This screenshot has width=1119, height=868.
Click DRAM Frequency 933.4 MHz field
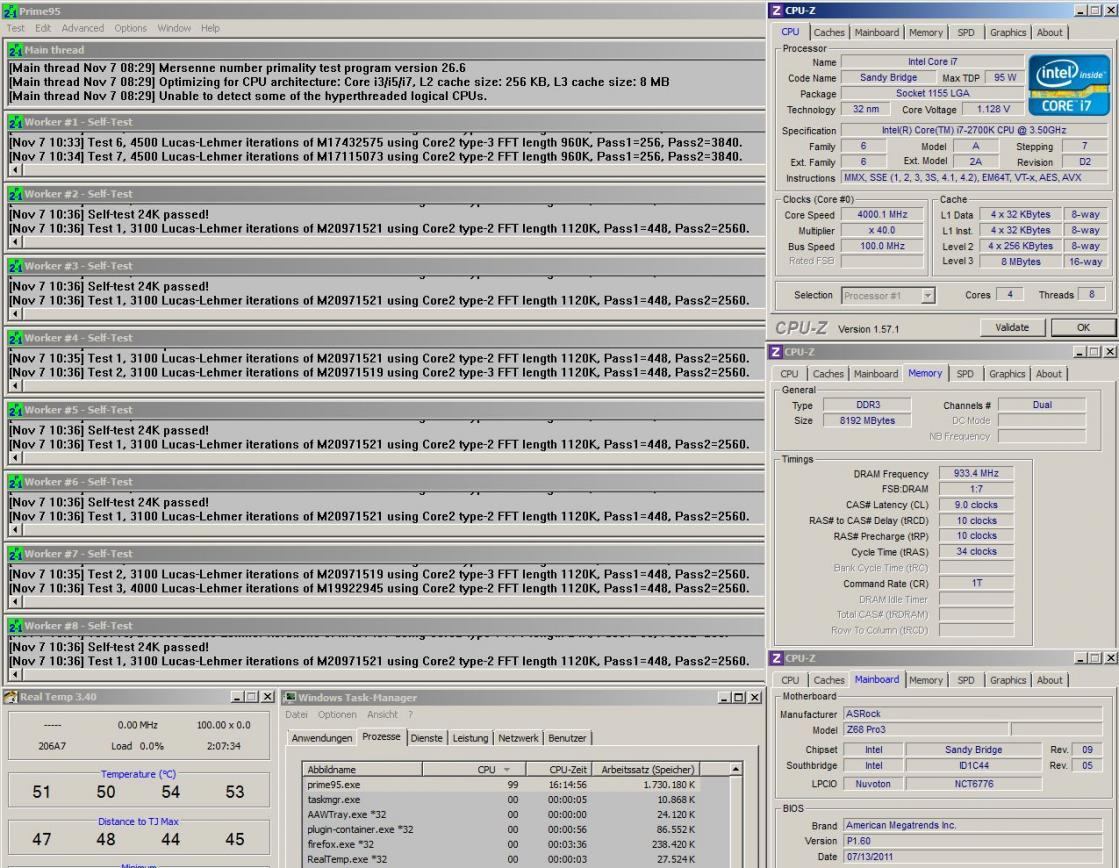(x=976, y=473)
